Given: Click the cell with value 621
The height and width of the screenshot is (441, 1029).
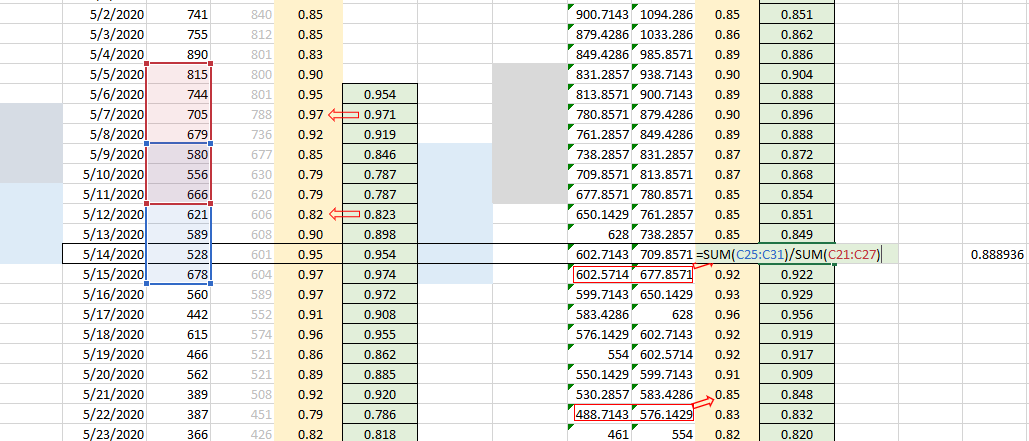Looking at the screenshot, I should tap(178, 214).
